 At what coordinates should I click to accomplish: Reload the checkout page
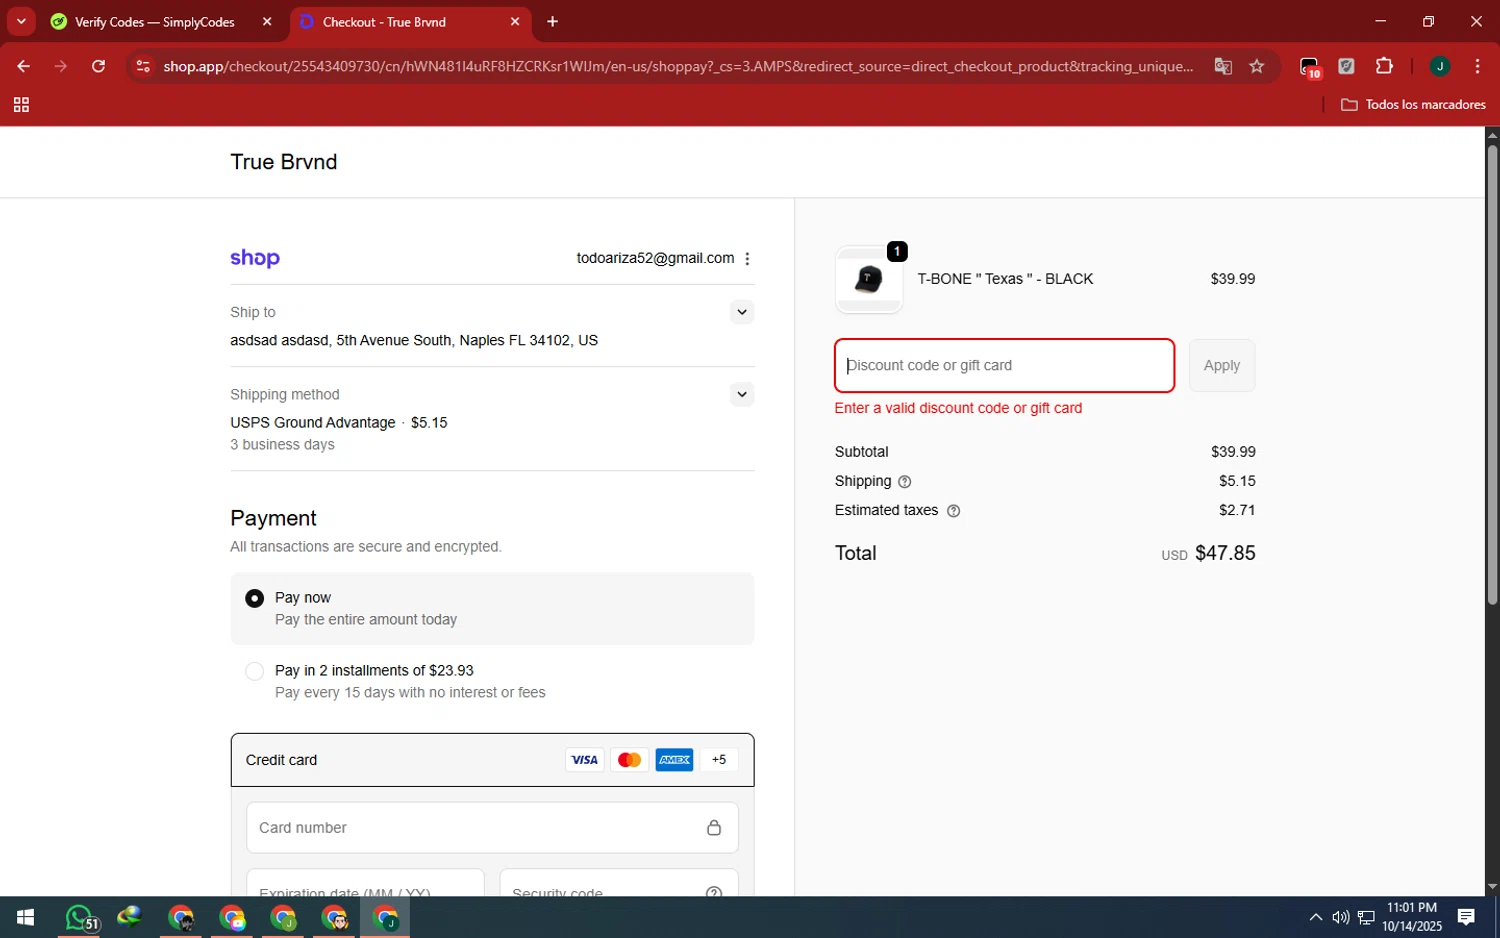98,66
